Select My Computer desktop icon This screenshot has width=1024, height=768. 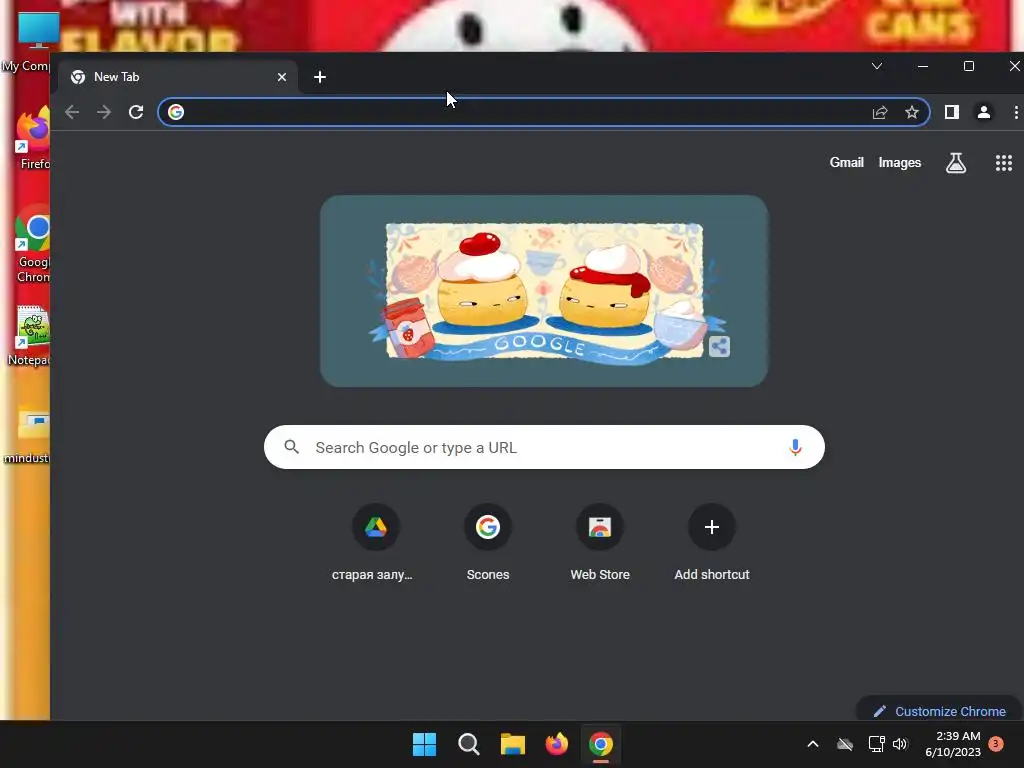coord(26,40)
